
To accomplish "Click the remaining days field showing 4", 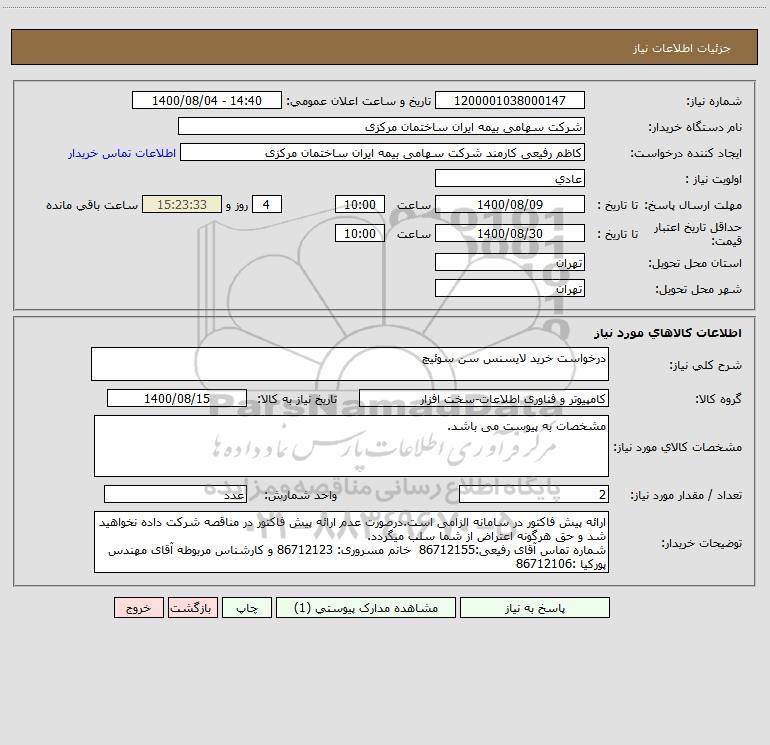I will pos(267,204).
